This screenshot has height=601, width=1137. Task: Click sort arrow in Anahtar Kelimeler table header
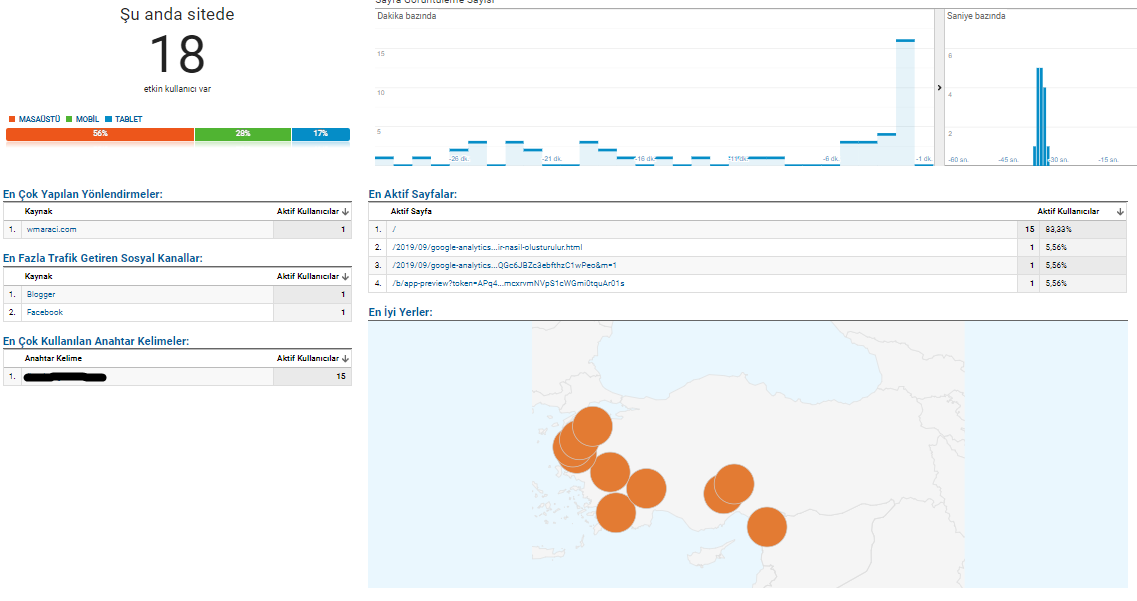point(345,358)
